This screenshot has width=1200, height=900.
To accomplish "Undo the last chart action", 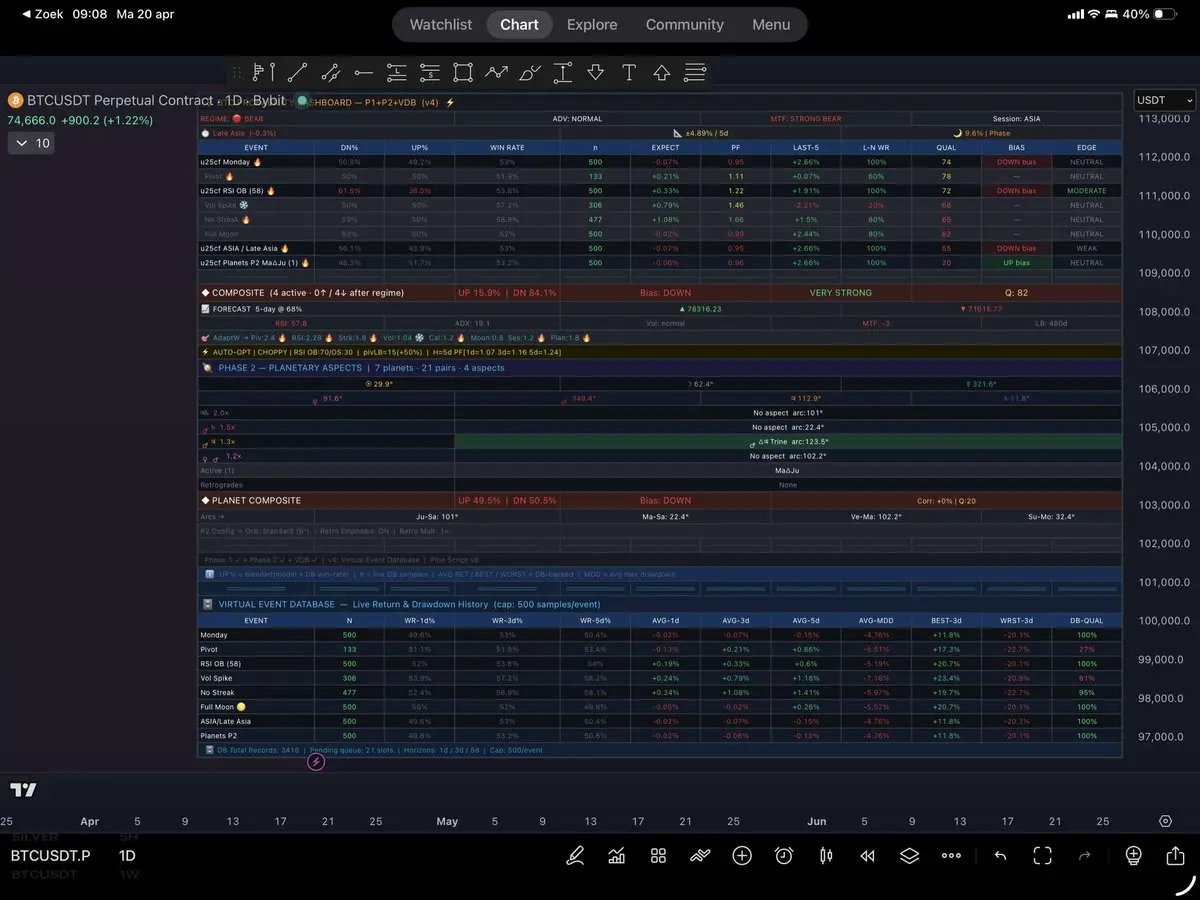I will click(1000, 856).
